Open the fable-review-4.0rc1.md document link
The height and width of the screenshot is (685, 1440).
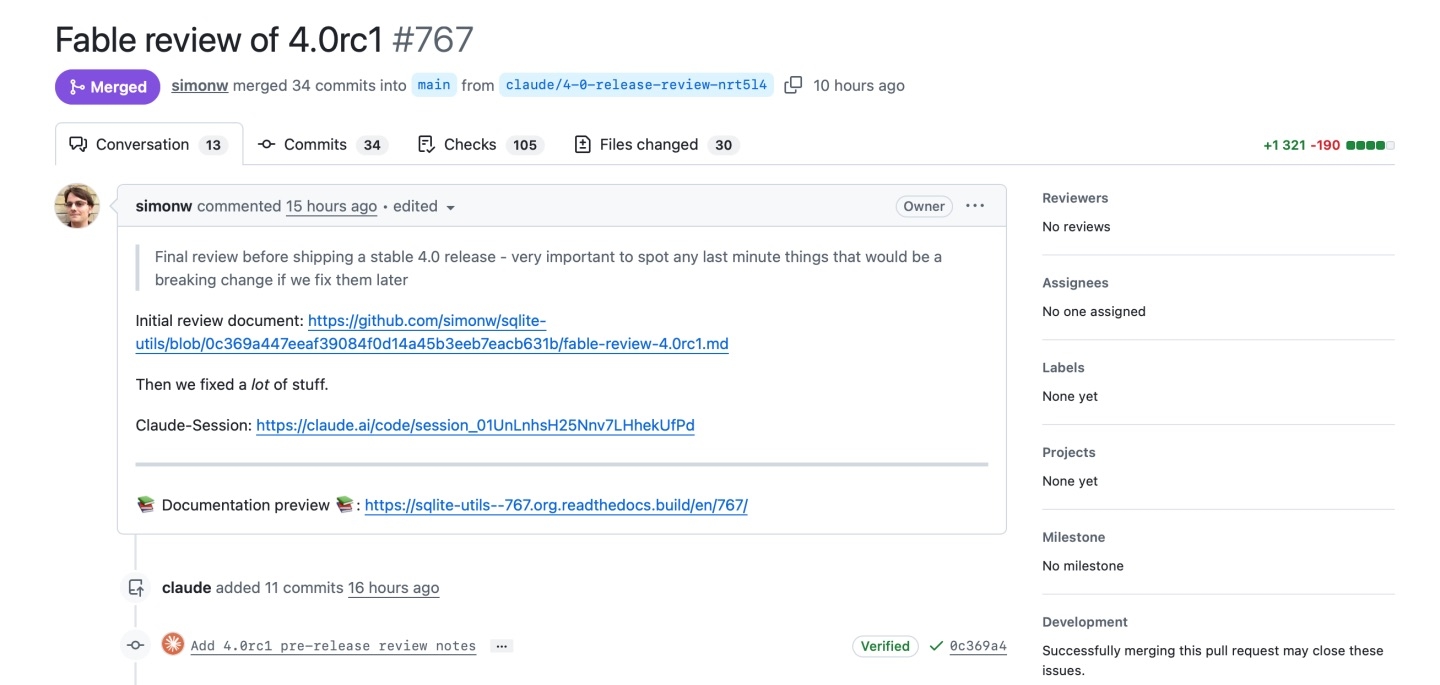point(432,332)
